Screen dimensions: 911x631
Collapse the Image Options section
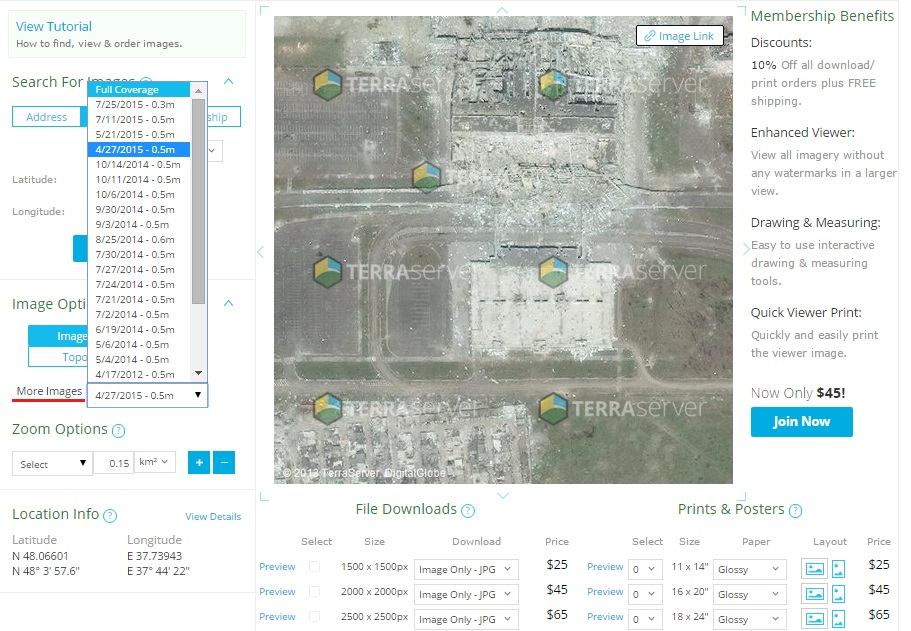[229, 303]
